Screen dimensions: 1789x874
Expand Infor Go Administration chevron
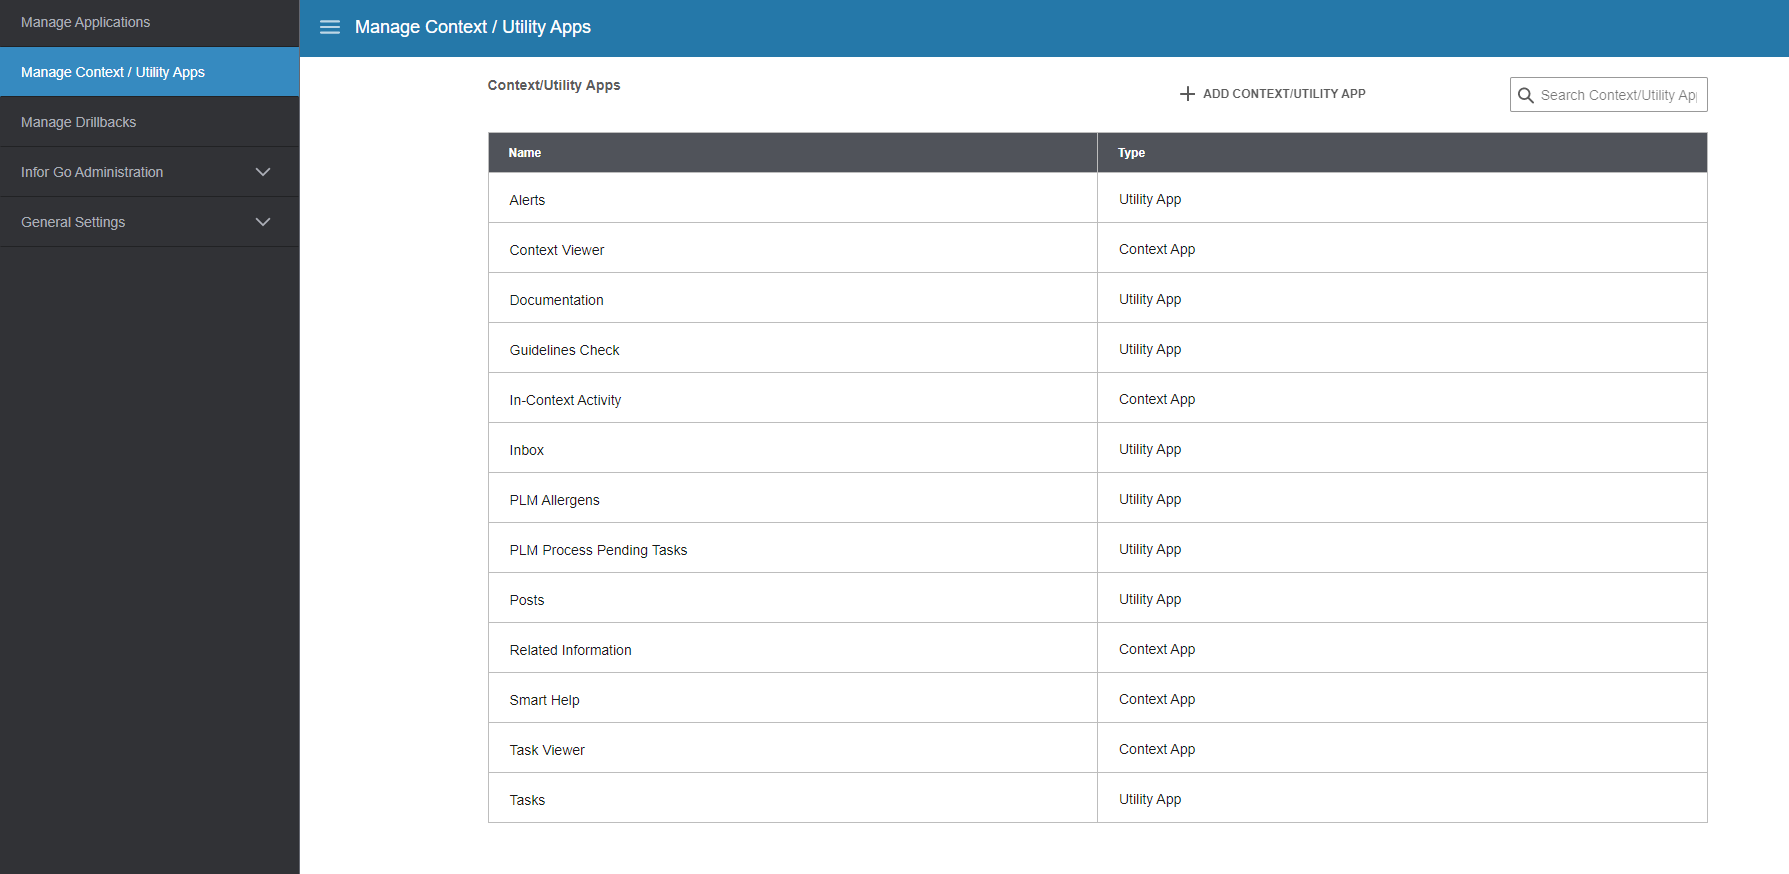tap(263, 172)
